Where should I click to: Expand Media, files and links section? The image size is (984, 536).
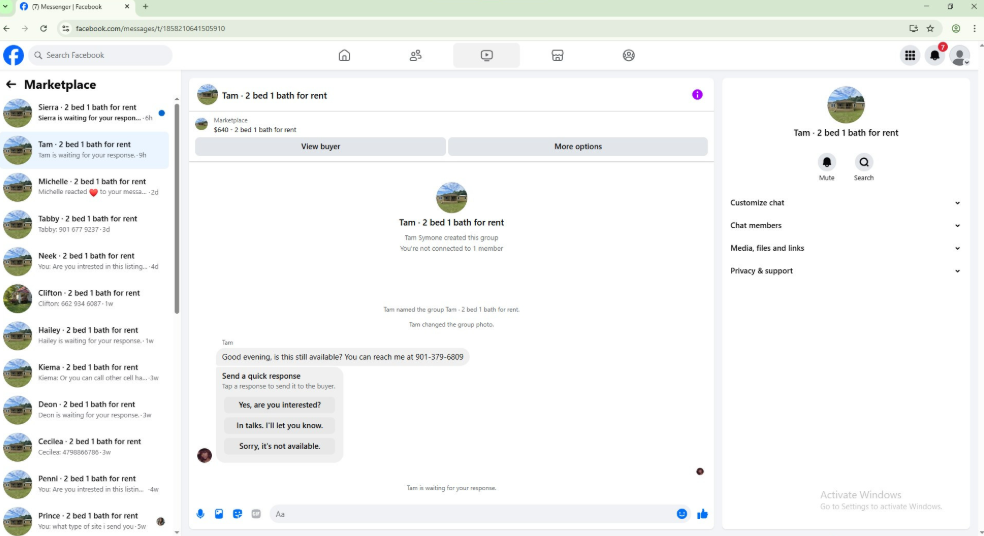(845, 248)
